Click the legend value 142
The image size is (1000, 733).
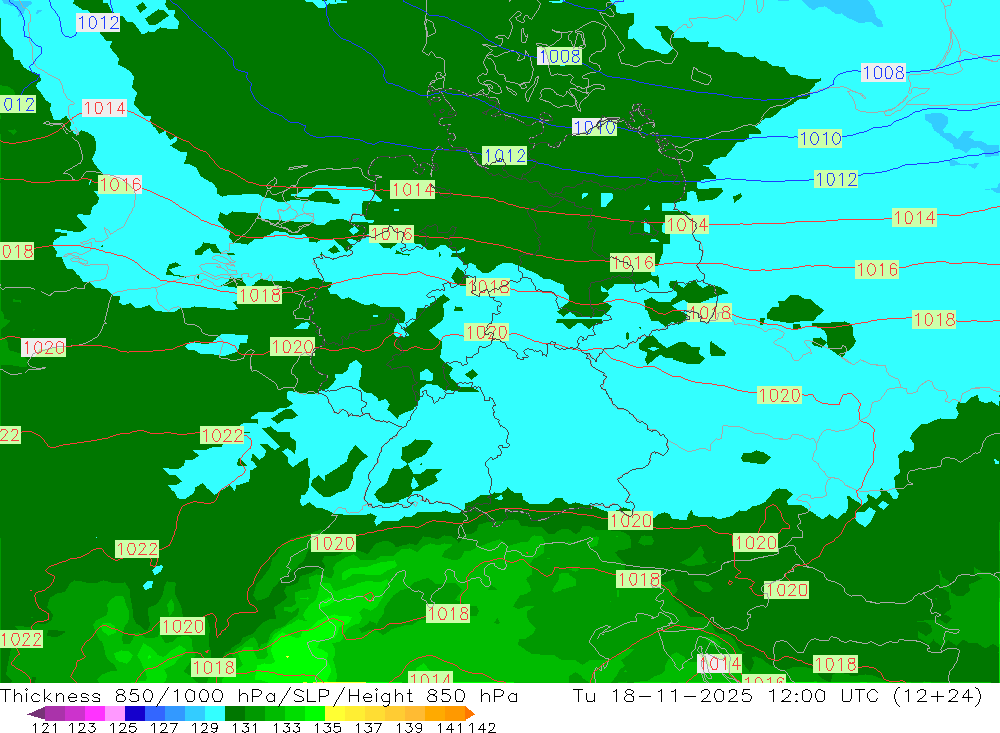pos(482,727)
